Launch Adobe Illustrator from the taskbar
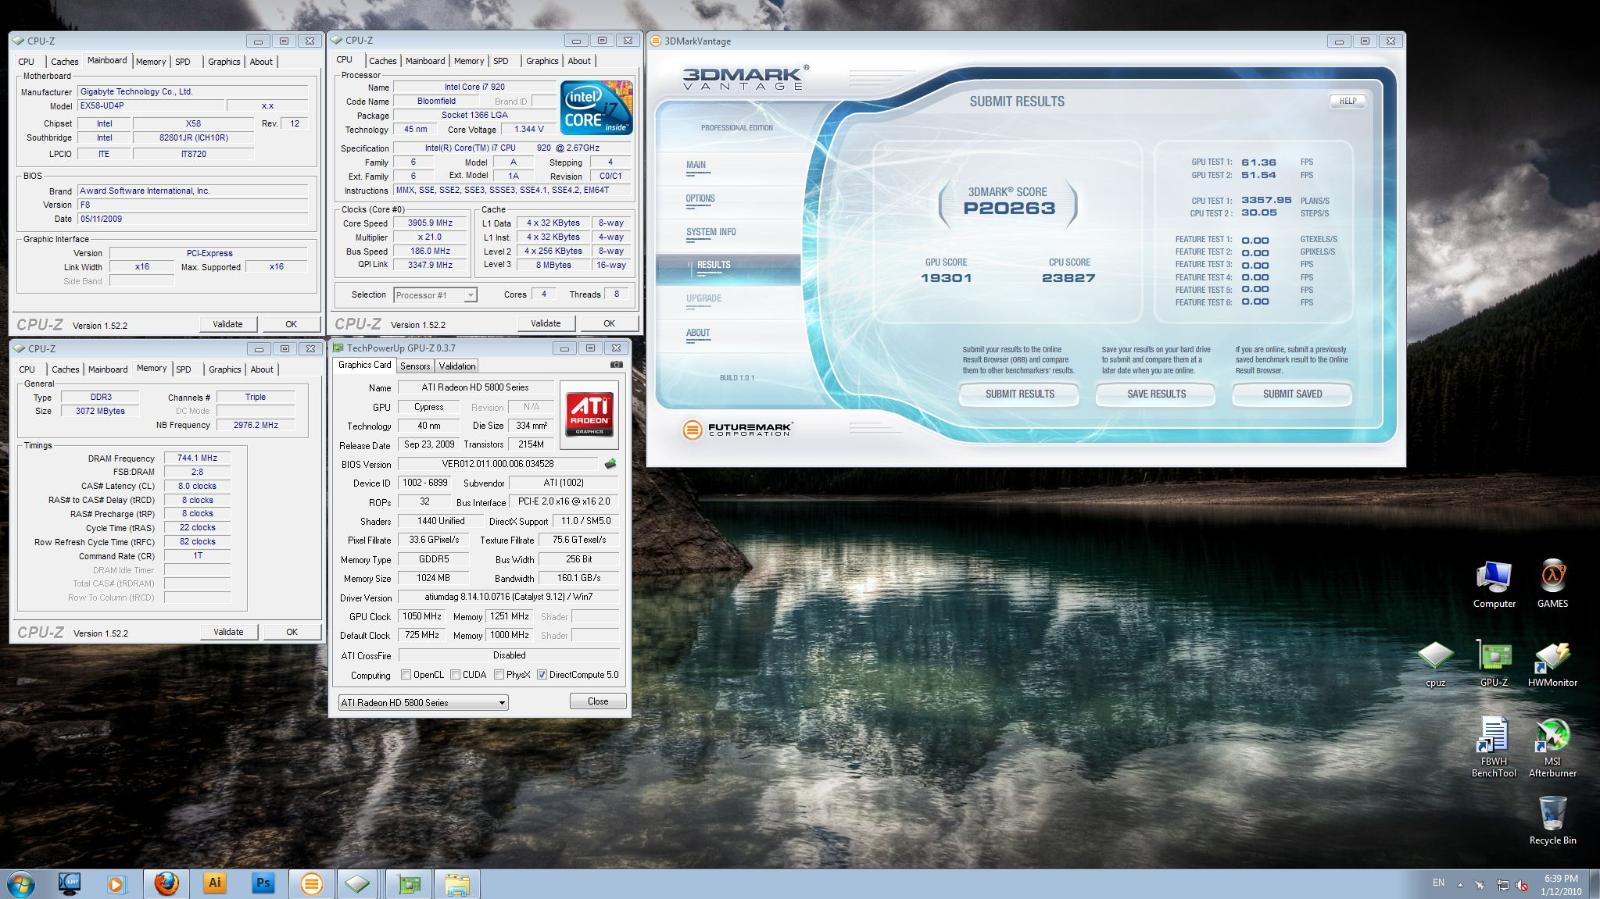 [x=214, y=884]
